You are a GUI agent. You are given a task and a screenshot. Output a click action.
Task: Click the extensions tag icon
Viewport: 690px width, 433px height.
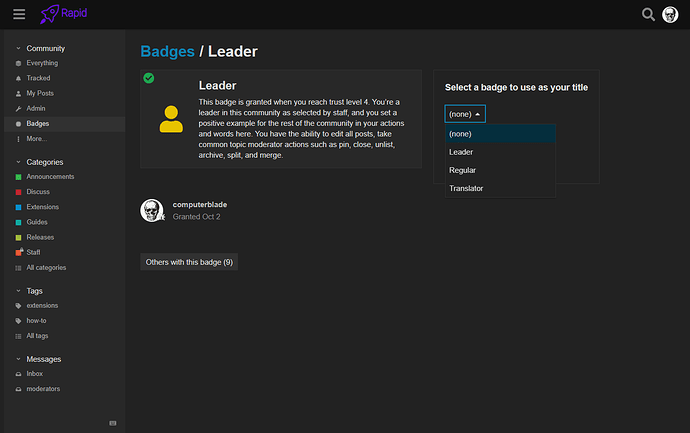click(18, 306)
